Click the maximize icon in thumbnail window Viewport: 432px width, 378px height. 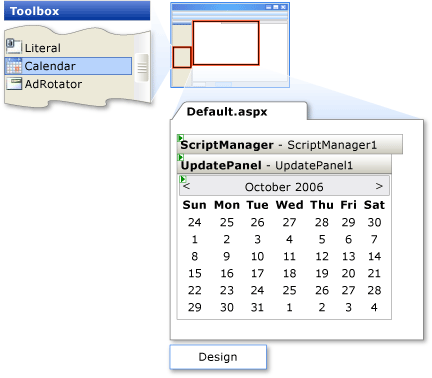[x=276, y=7]
